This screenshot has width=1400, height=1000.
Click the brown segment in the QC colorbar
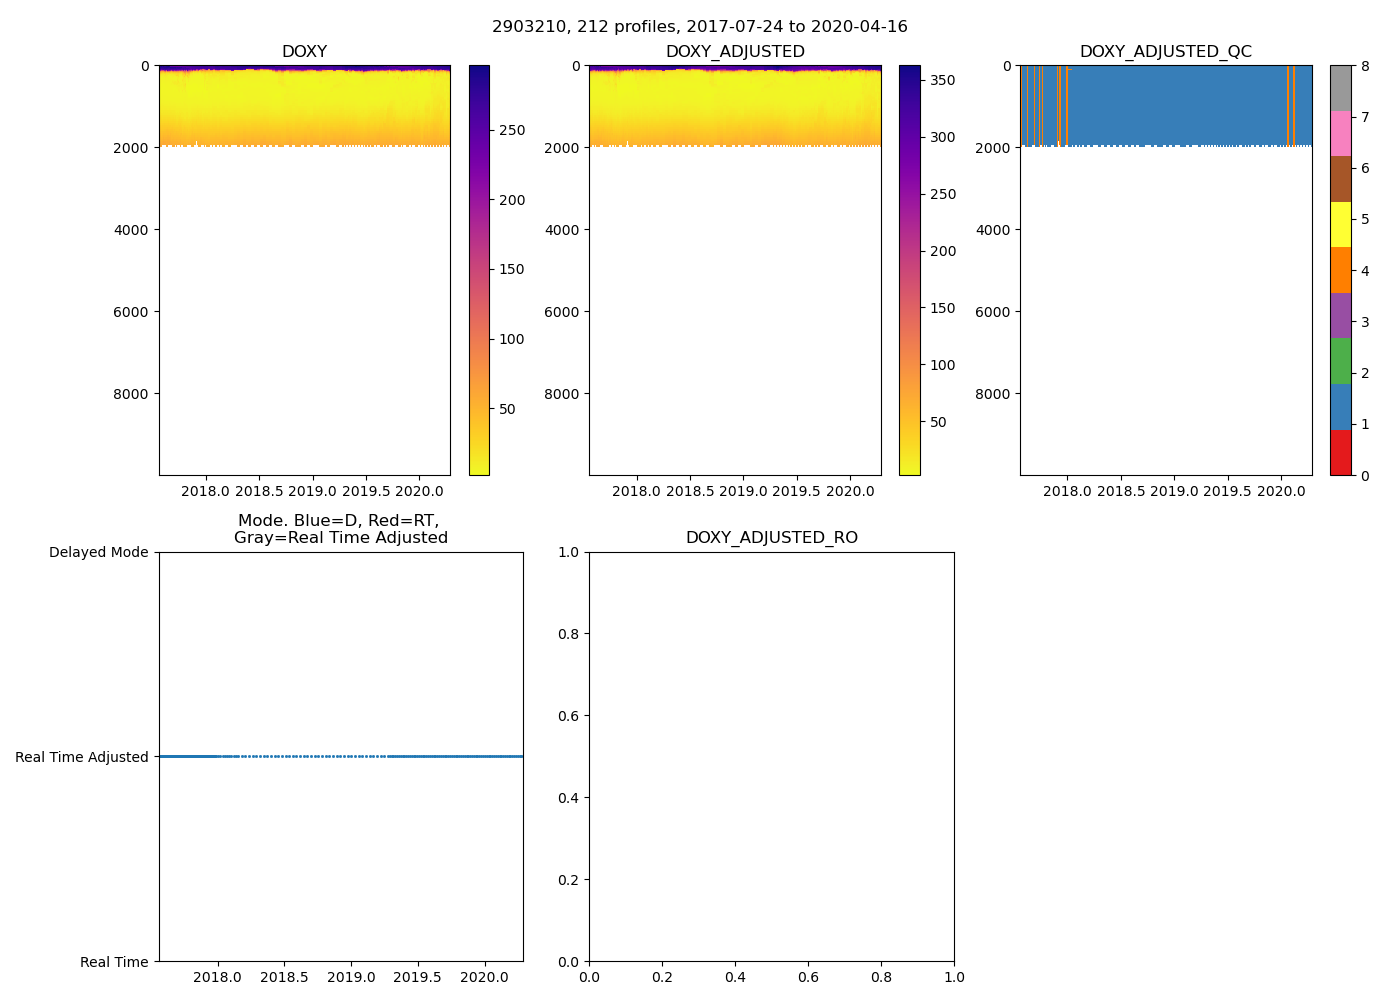(1340, 179)
